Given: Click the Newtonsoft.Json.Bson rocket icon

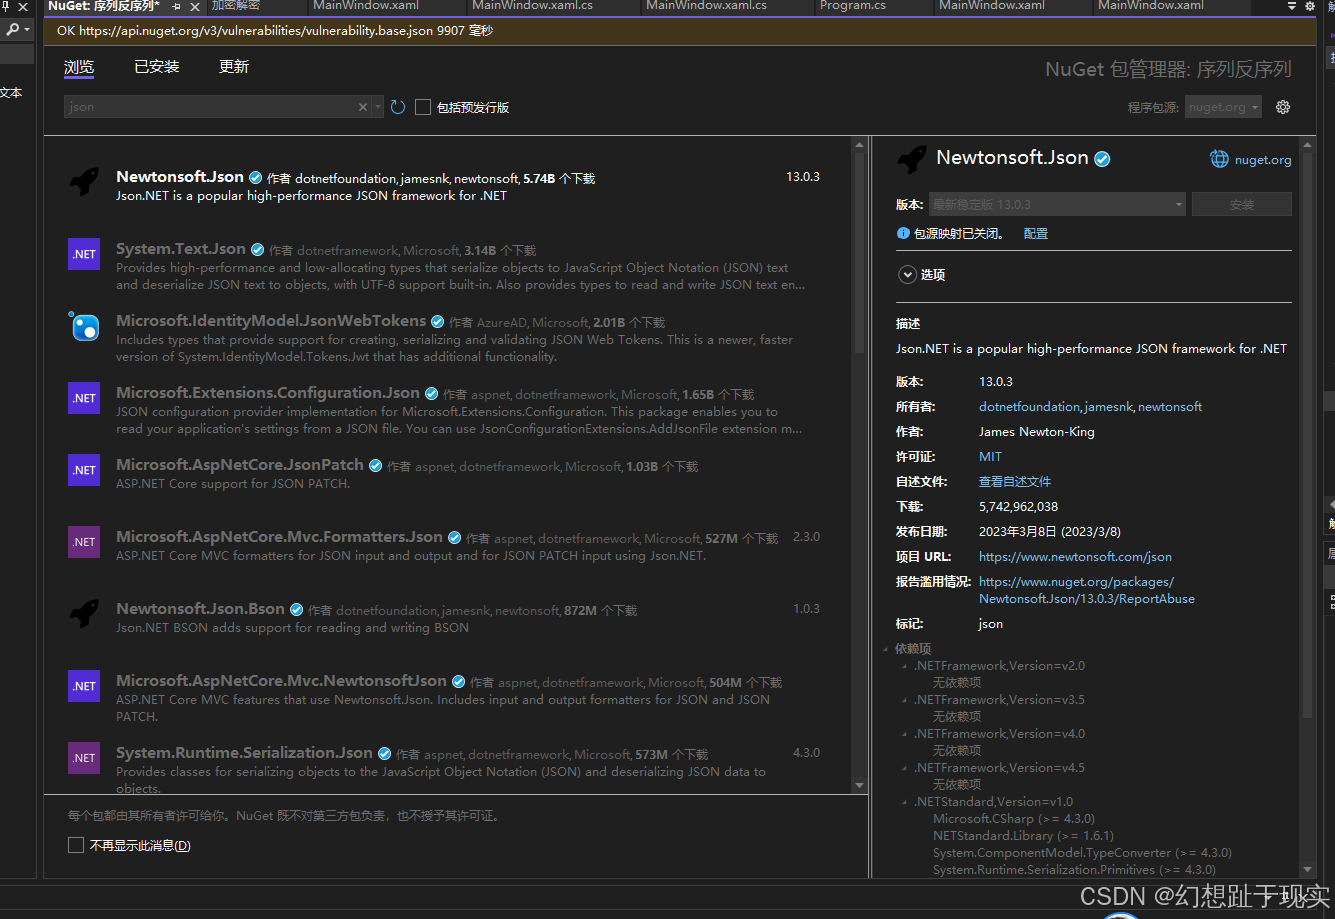Looking at the screenshot, I should (x=84, y=614).
